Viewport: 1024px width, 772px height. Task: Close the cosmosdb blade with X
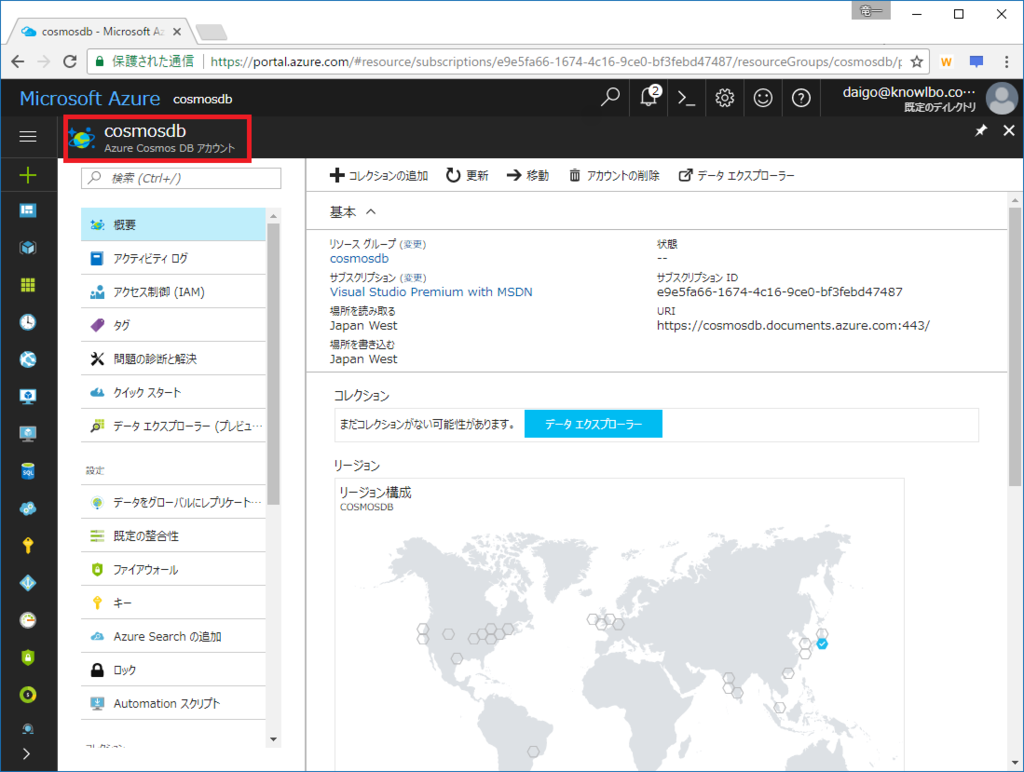[x=1009, y=131]
